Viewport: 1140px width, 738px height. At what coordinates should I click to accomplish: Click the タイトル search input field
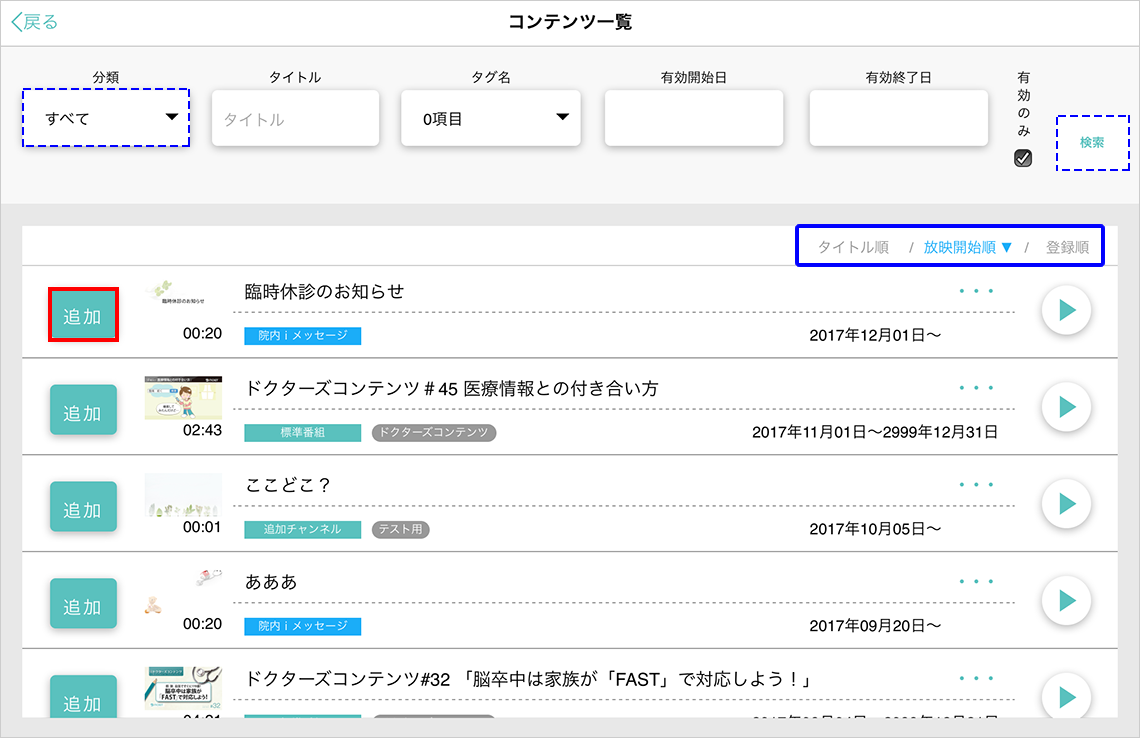295,118
